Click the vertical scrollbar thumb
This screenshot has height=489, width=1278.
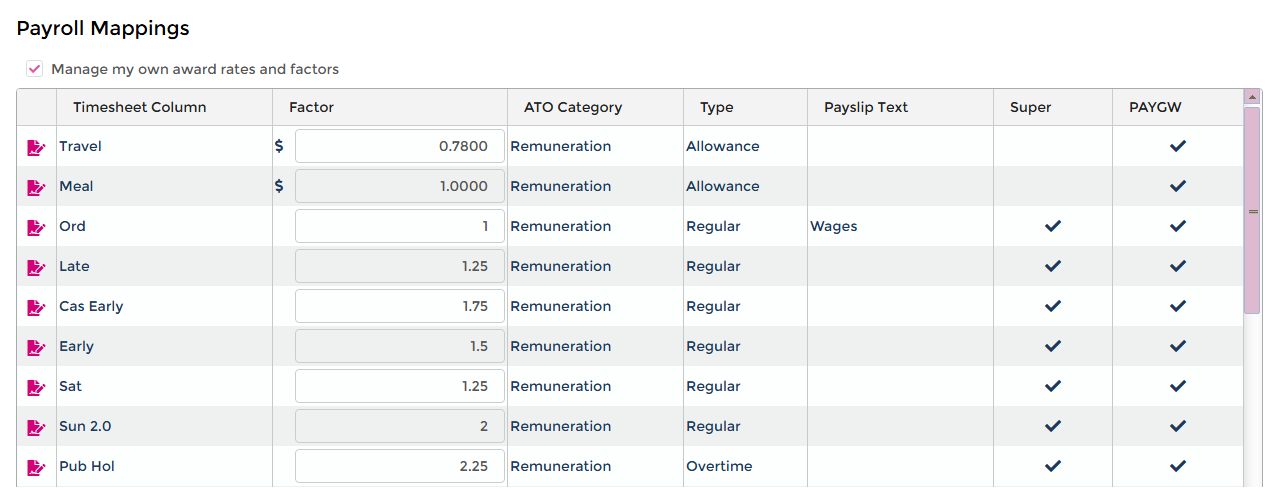click(1252, 210)
